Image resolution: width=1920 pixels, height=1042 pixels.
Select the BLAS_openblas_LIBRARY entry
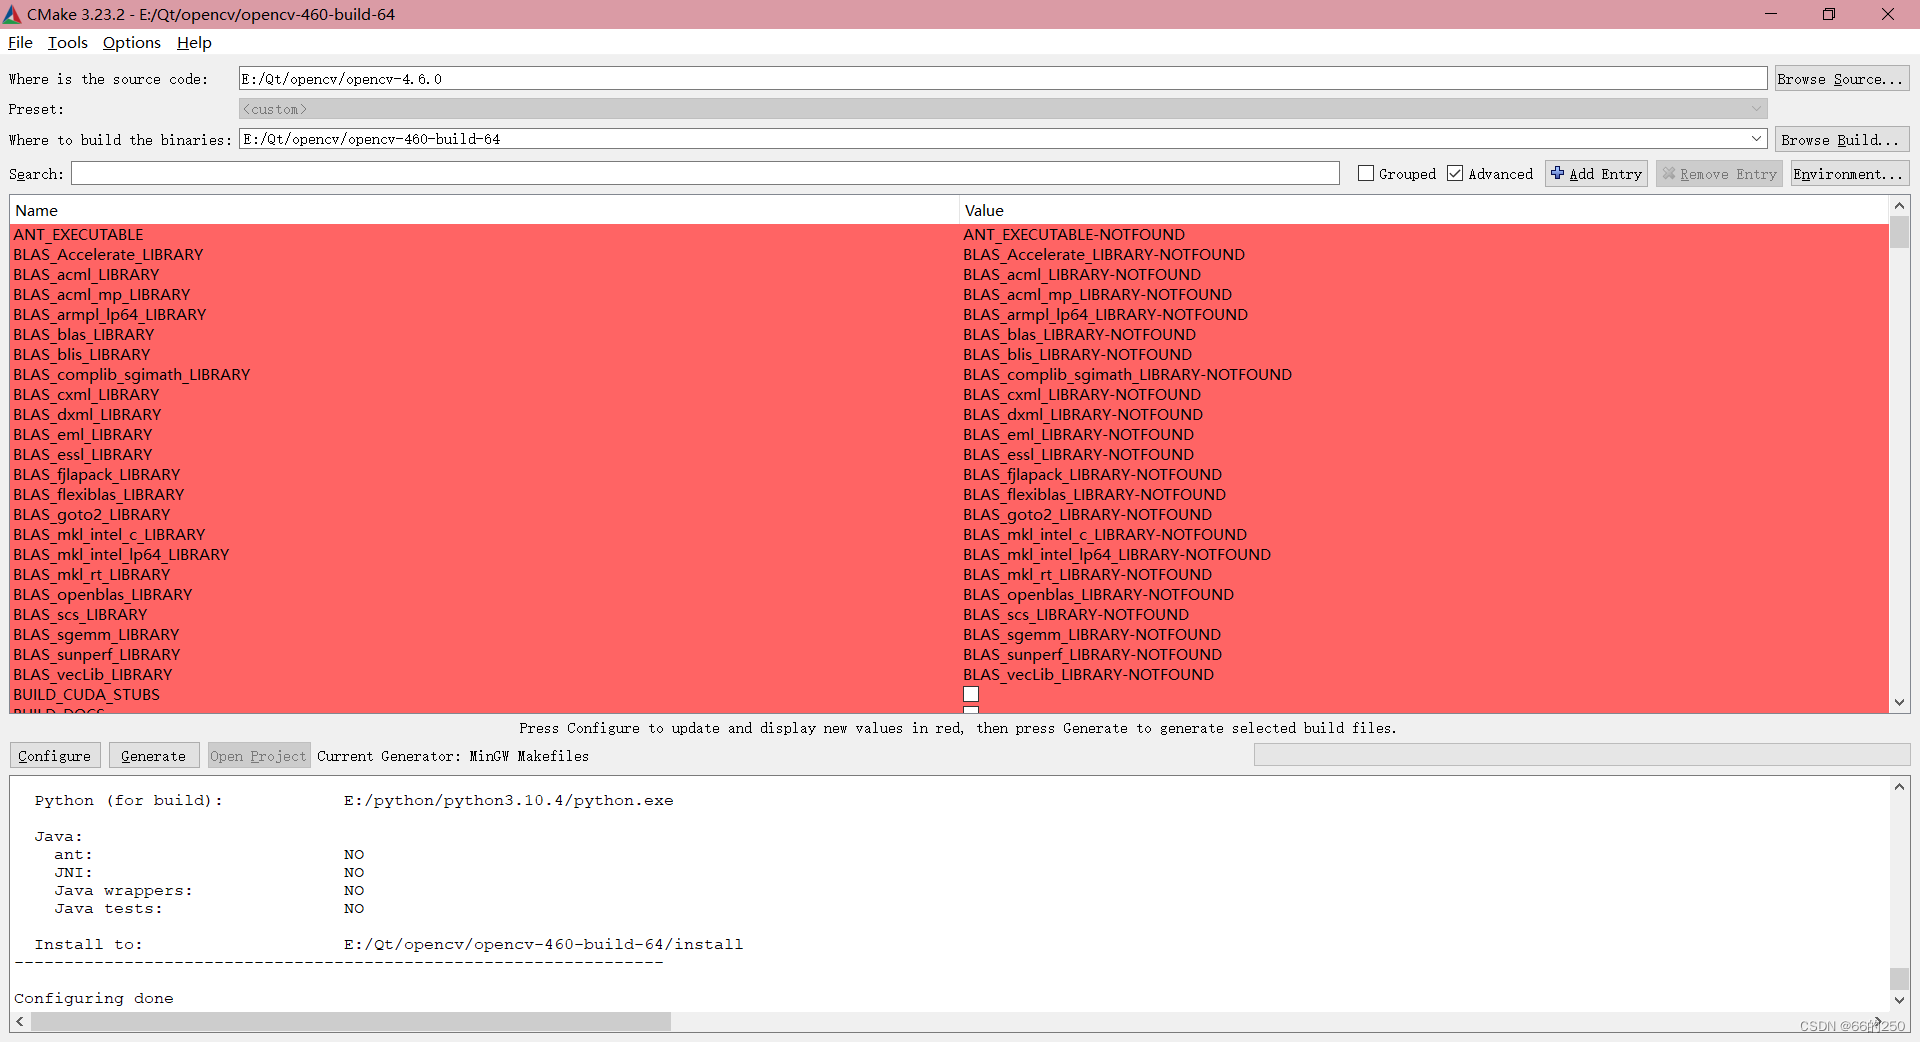coord(103,594)
